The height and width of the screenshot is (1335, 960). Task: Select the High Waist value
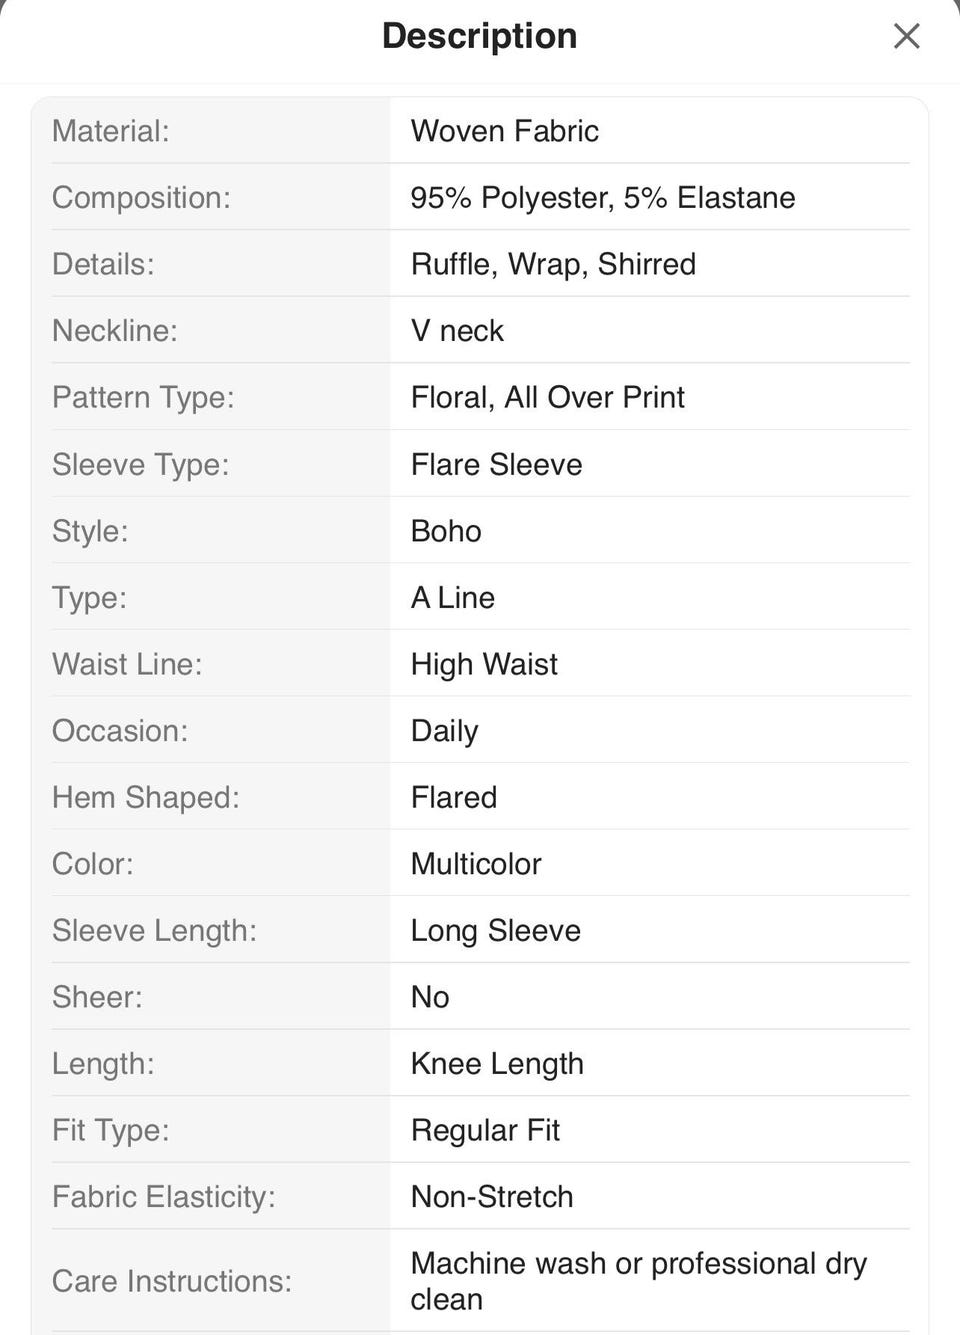(x=484, y=665)
